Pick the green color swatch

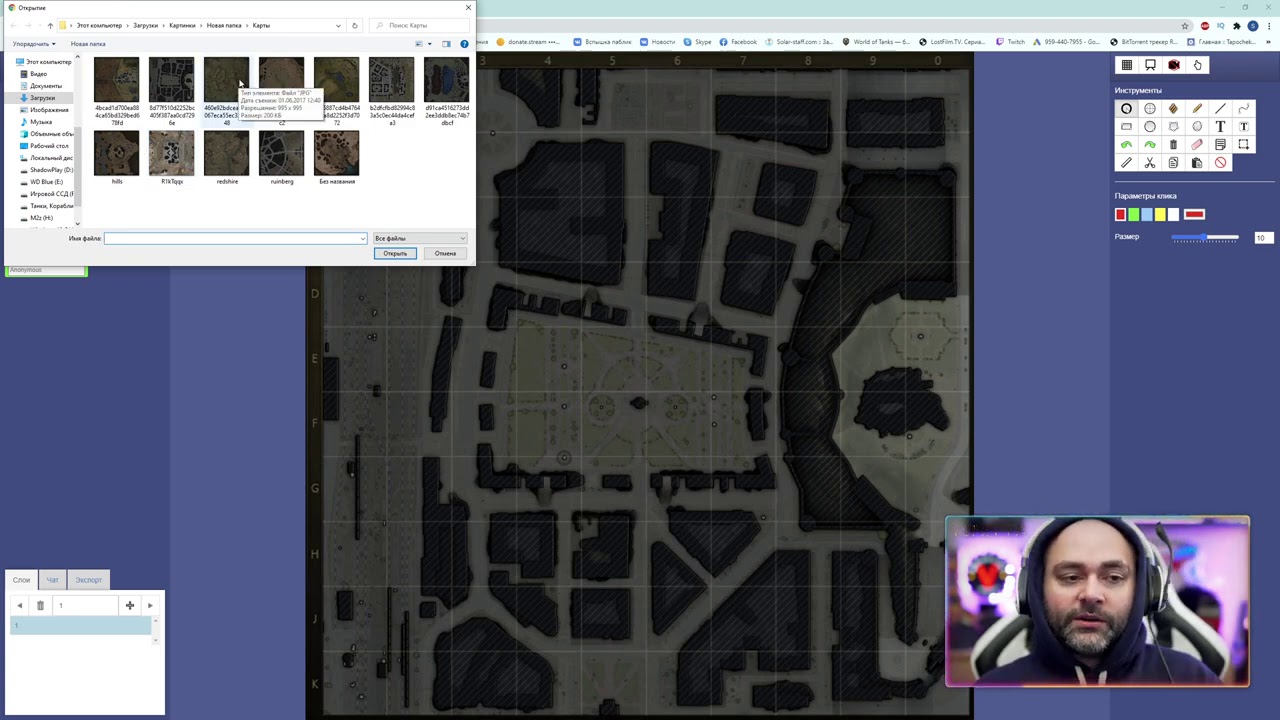coord(1133,214)
